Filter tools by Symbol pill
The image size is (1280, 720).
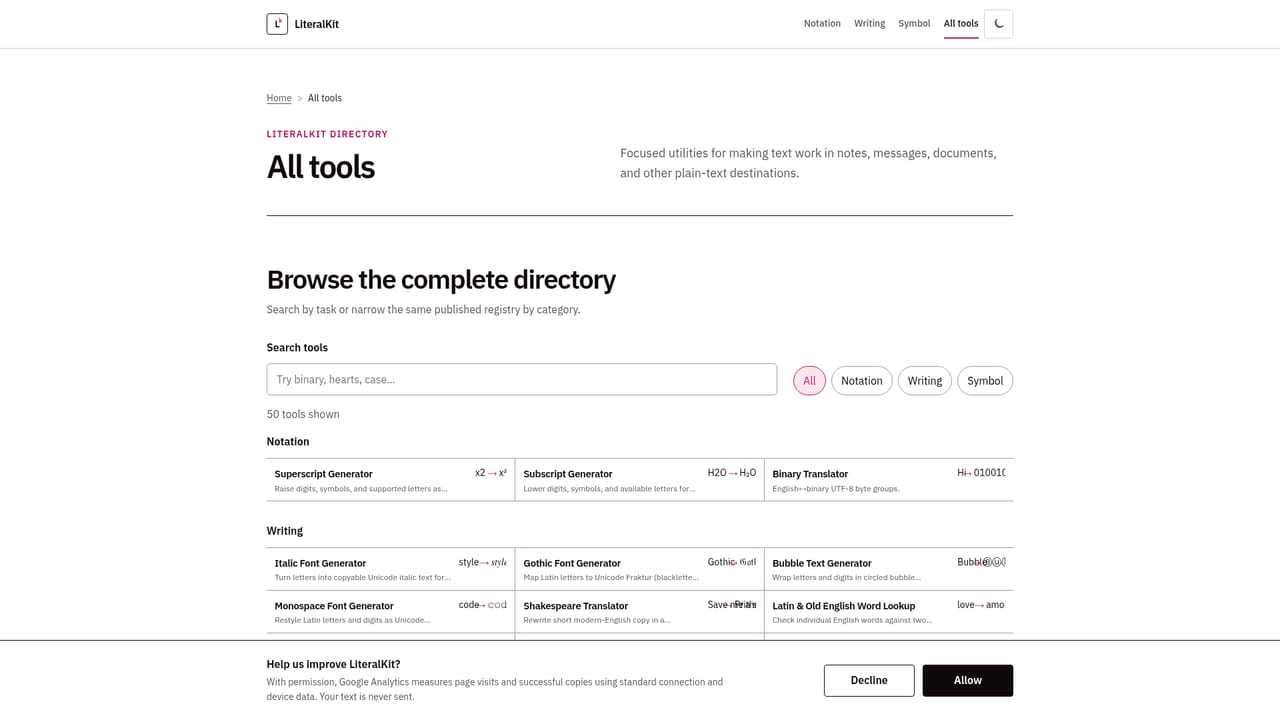(985, 381)
